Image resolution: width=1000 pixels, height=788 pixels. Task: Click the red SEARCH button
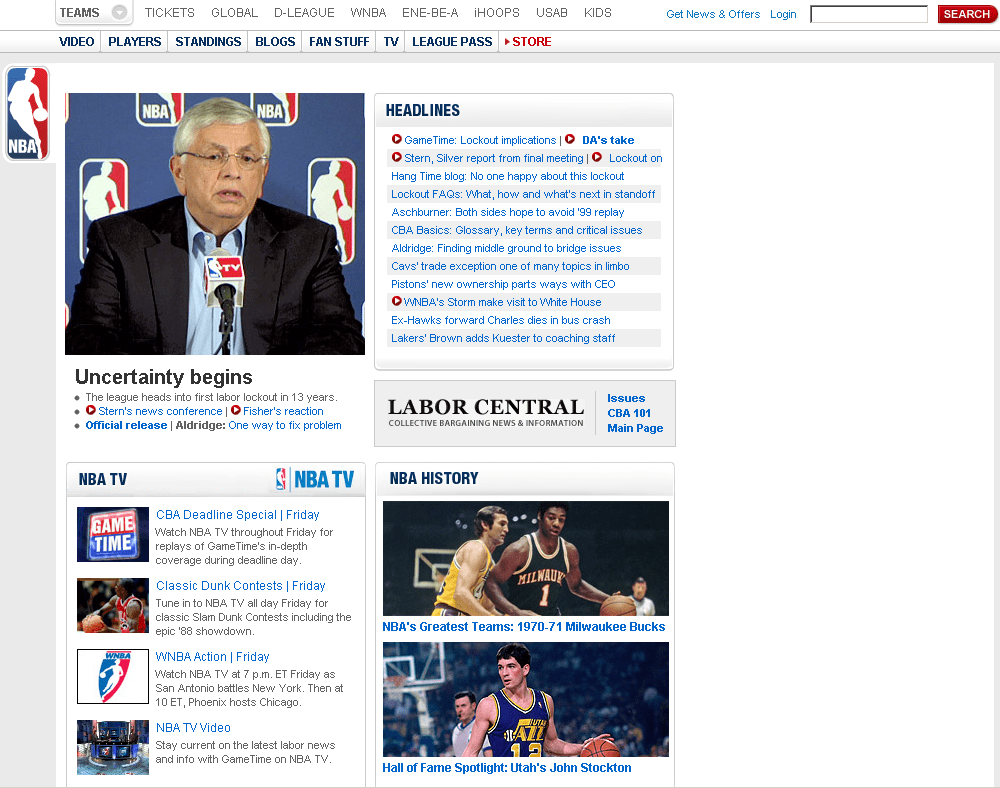(x=966, y=14)
